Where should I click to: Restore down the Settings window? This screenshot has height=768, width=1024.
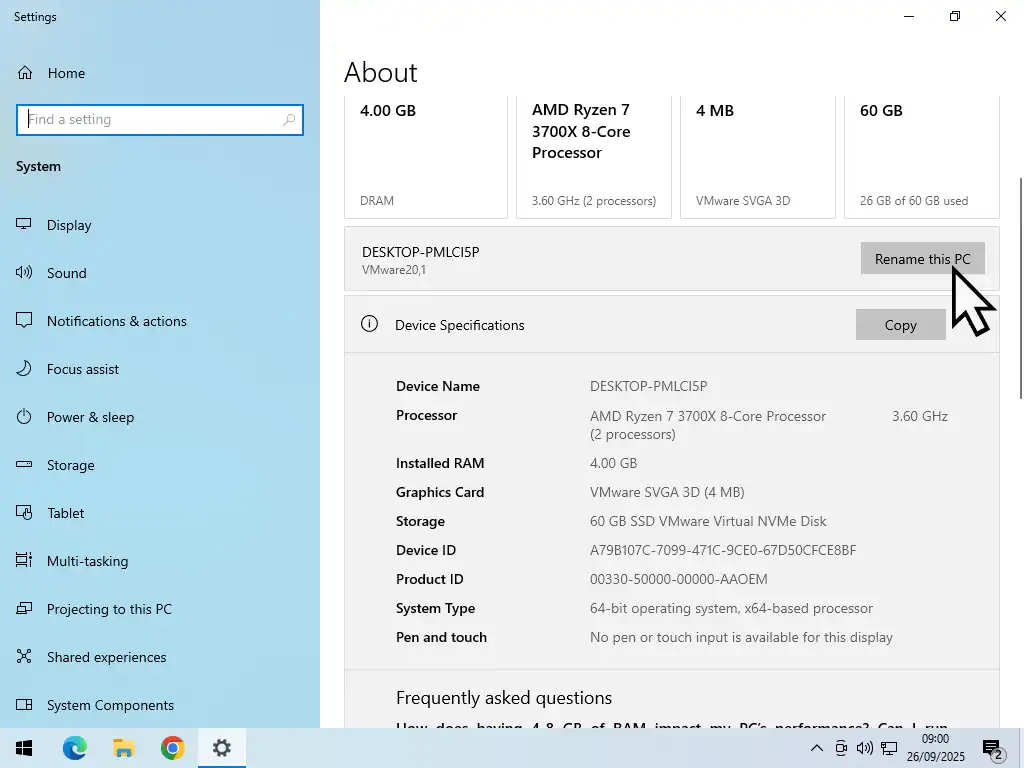955,16
